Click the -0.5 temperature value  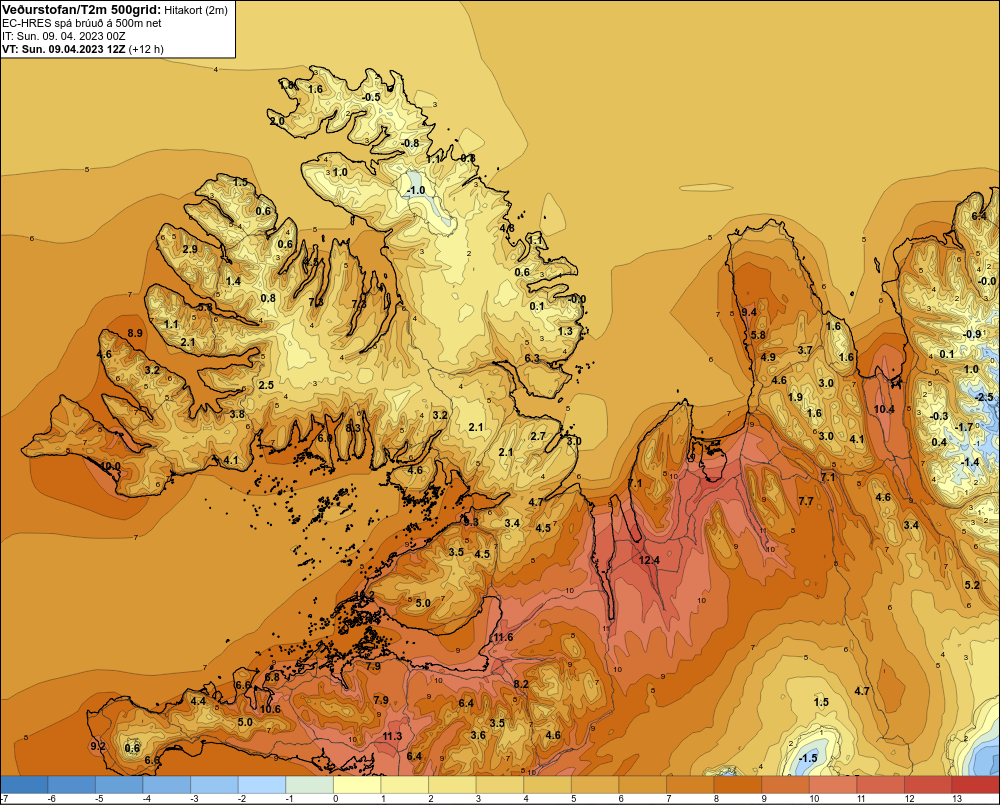coord(371,97)
